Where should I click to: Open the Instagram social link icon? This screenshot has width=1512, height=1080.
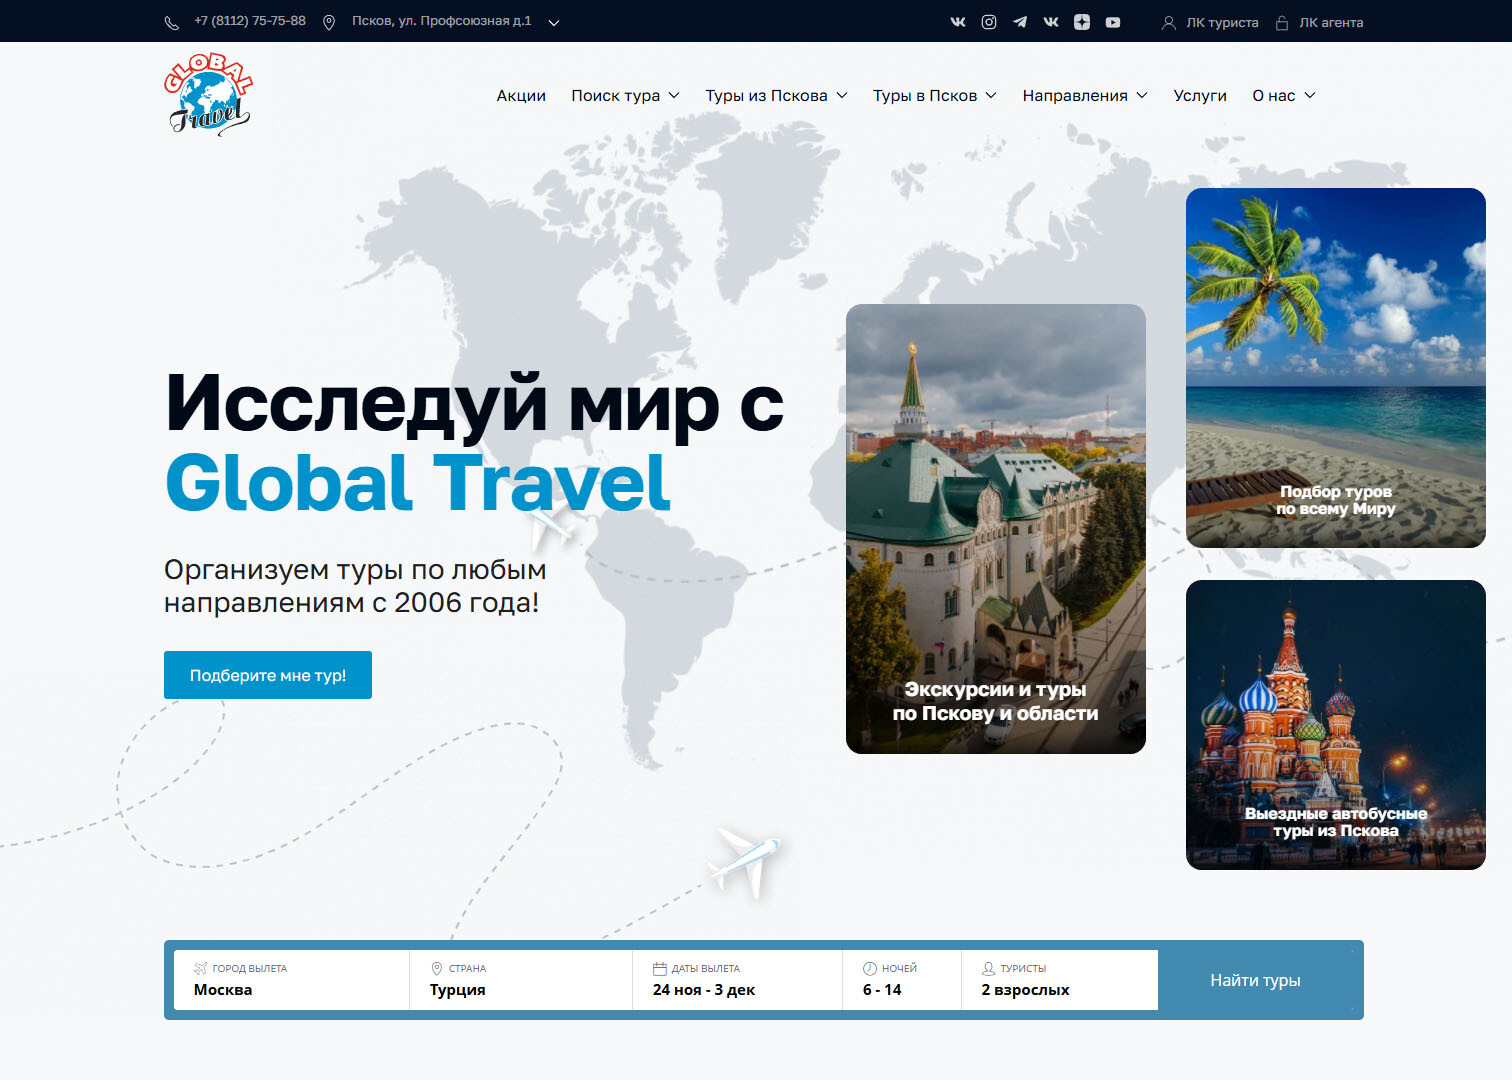(988, 22)
